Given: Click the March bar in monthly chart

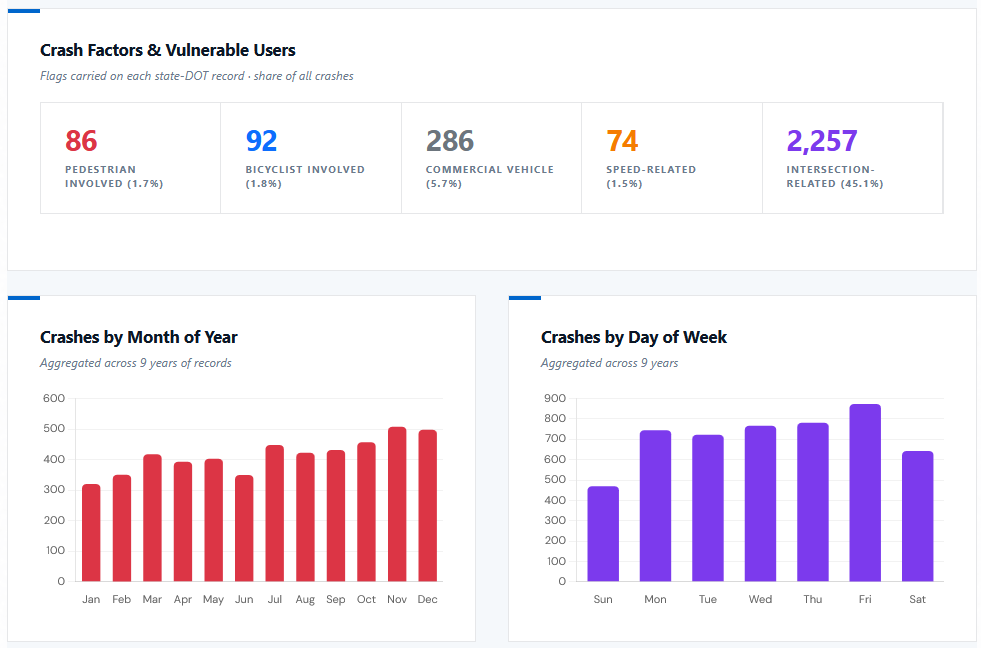Looking at the screenshot, I should 153,518.
